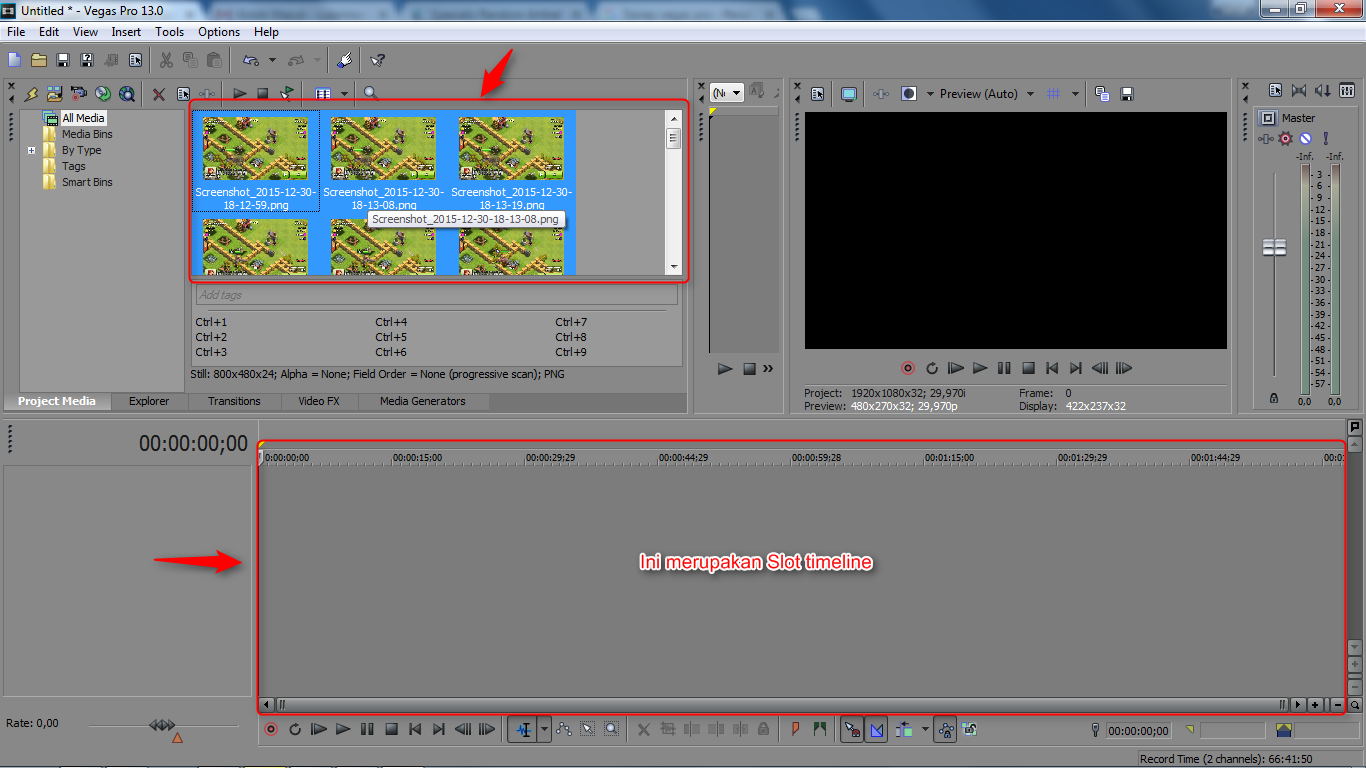Open the File menu

point(16,32)
